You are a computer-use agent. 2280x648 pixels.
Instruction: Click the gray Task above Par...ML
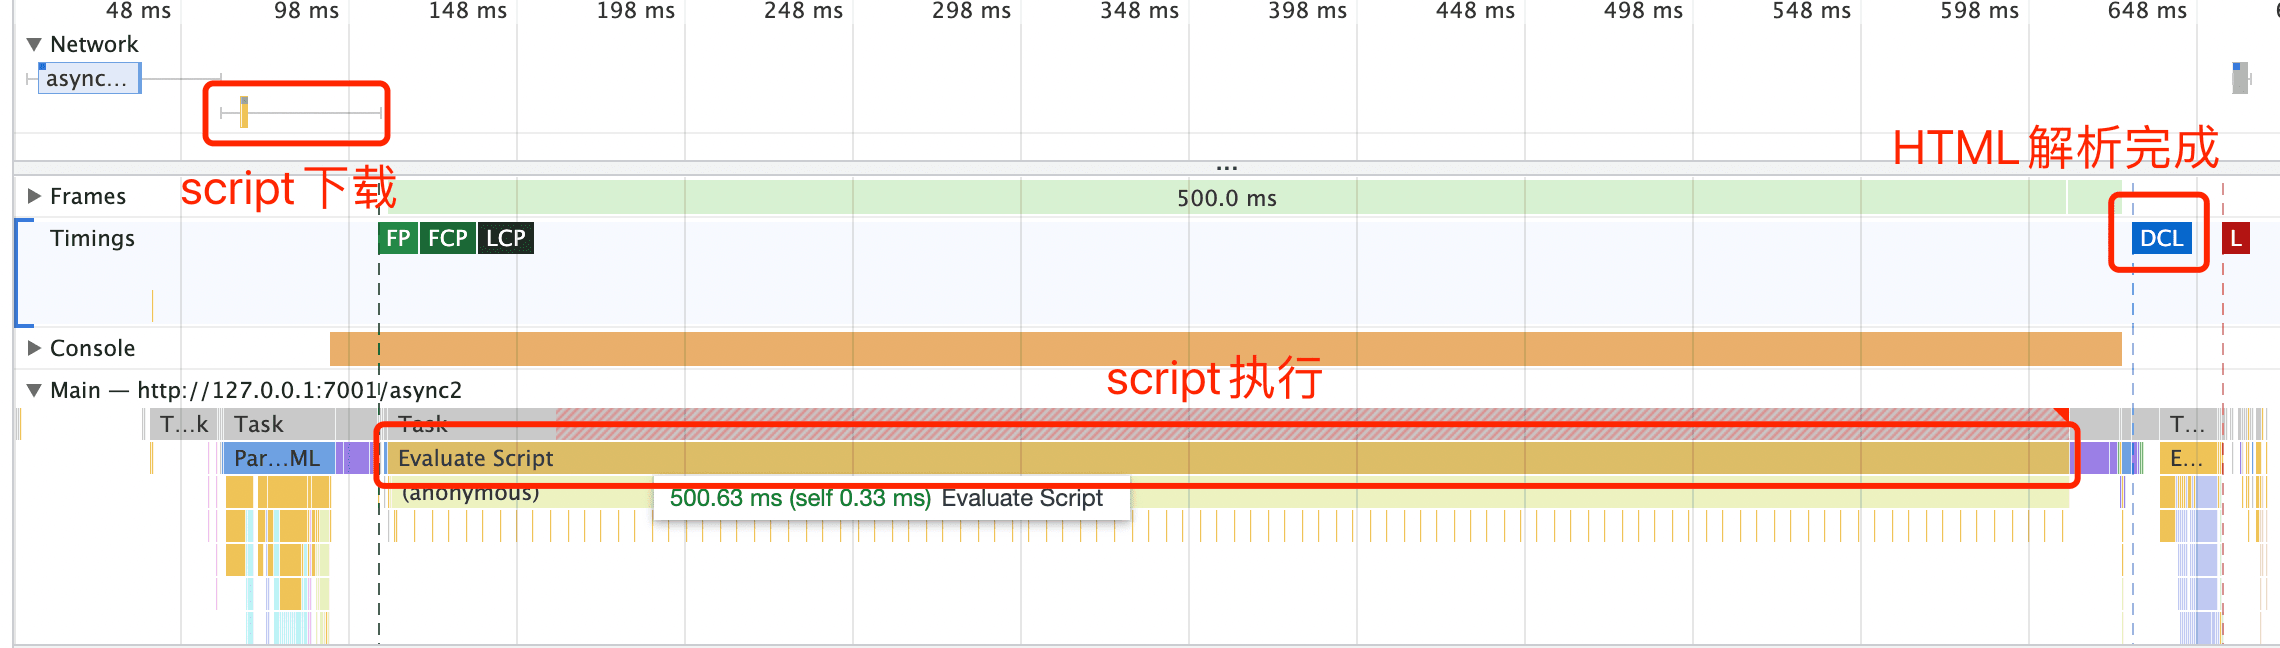tap(280, 424)
